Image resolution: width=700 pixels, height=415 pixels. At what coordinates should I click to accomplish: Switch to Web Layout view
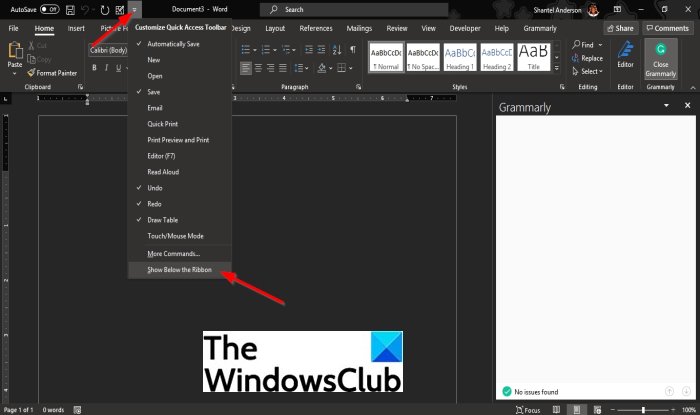(597, 410)
